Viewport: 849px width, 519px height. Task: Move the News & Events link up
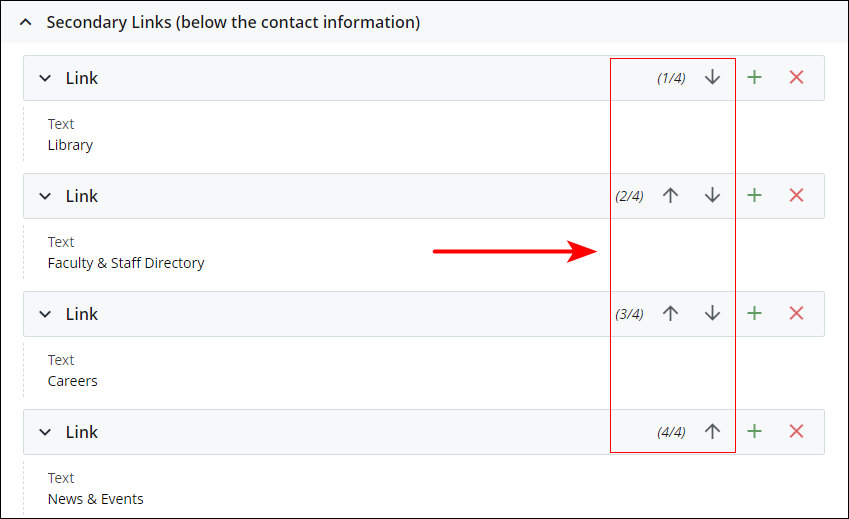coord(712,431)
